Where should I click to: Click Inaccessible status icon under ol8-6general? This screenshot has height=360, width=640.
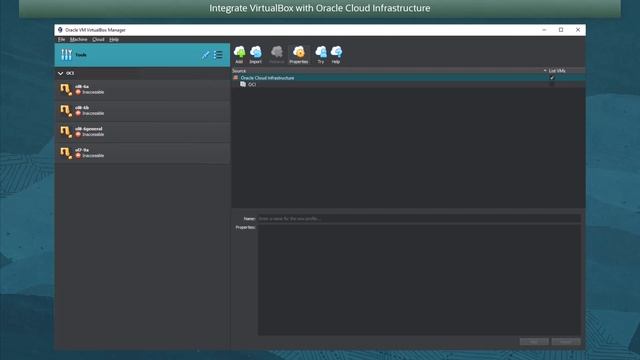click(x=78, y=134)
